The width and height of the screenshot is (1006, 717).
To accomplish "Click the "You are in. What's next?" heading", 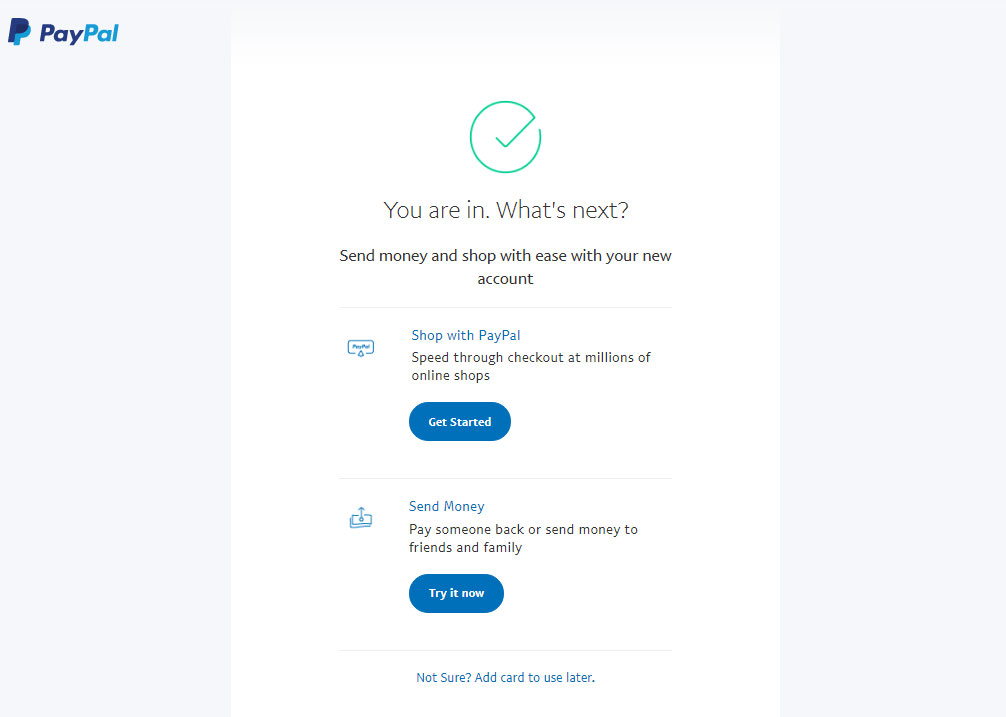I will click(505, 210).
